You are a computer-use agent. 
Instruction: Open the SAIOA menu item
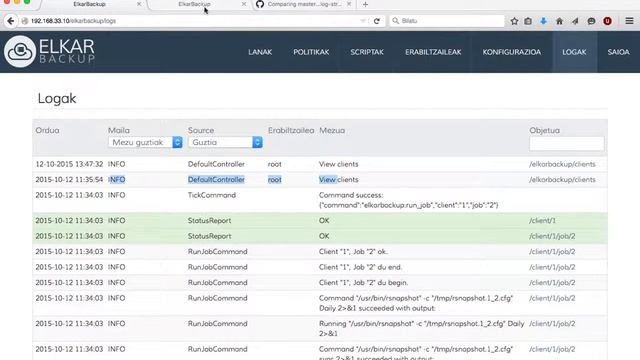click(618, 52)
